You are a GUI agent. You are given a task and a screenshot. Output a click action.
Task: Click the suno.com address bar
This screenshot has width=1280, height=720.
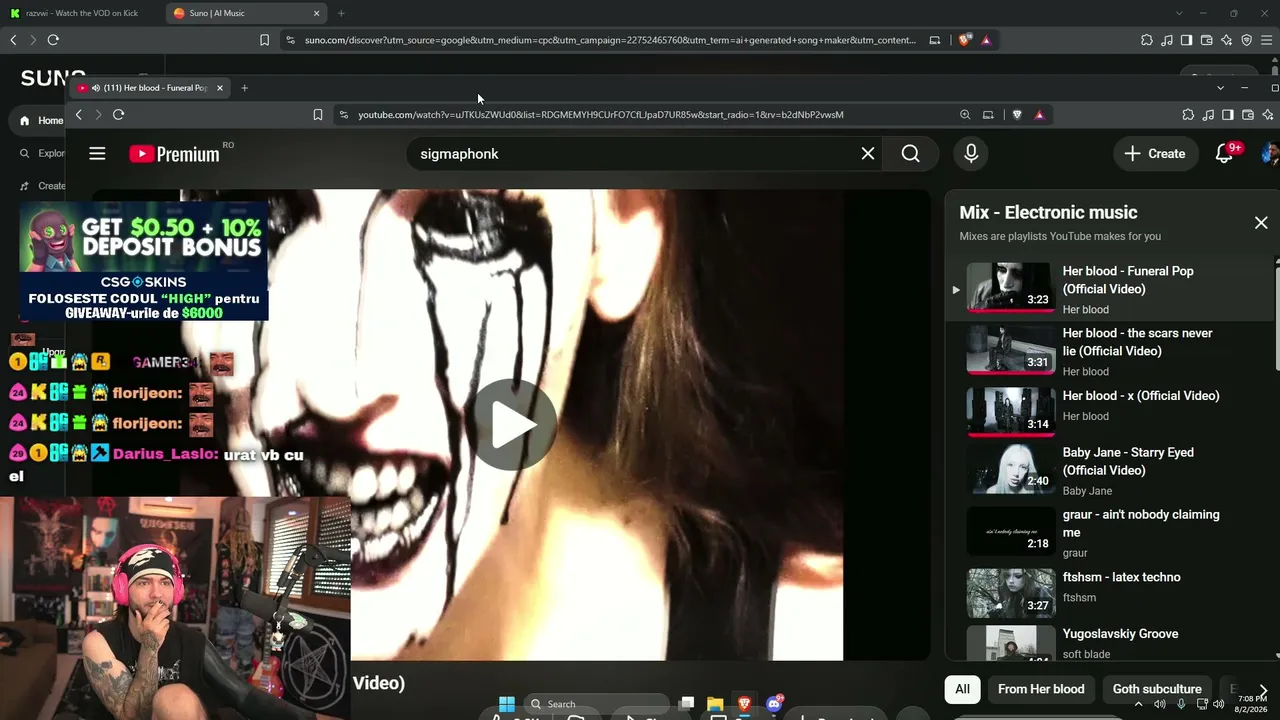click(610, 40)
